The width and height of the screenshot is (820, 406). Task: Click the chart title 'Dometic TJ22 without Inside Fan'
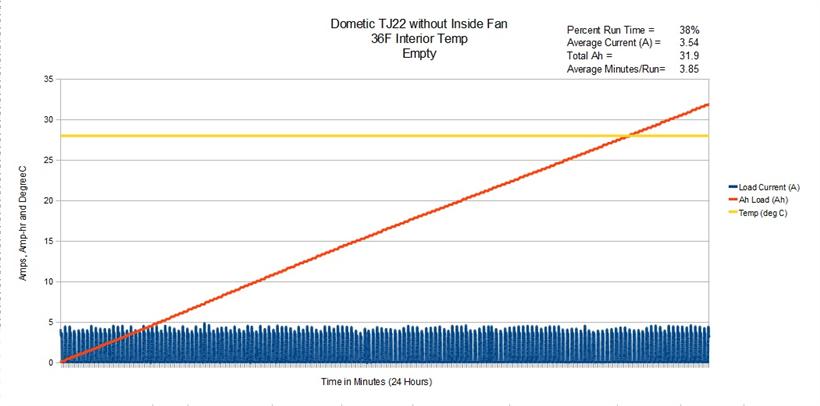418,24
